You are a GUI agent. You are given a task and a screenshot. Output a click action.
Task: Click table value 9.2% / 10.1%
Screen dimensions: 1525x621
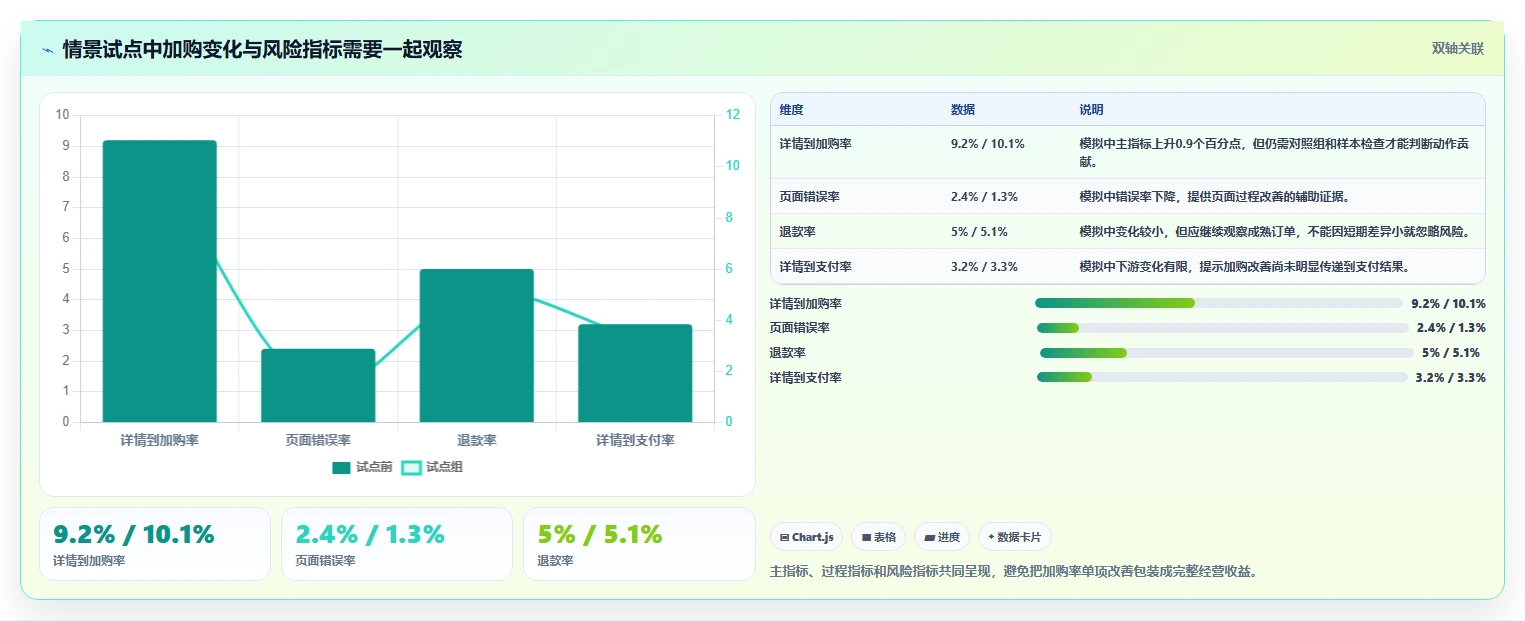coord(987,144)
